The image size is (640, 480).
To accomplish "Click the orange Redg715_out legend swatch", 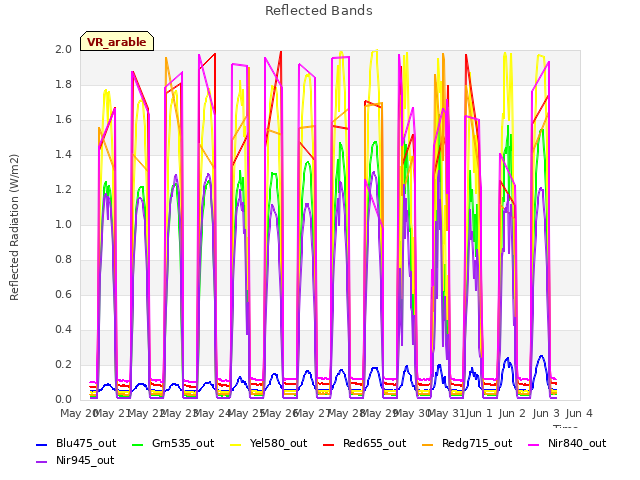I will pos(427,444).
